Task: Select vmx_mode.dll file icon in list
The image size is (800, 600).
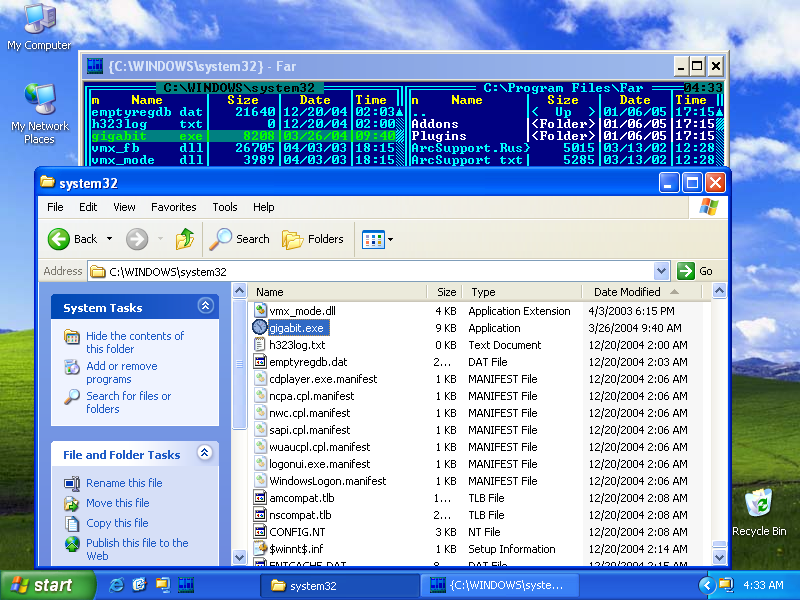Action: coord(260,310)
